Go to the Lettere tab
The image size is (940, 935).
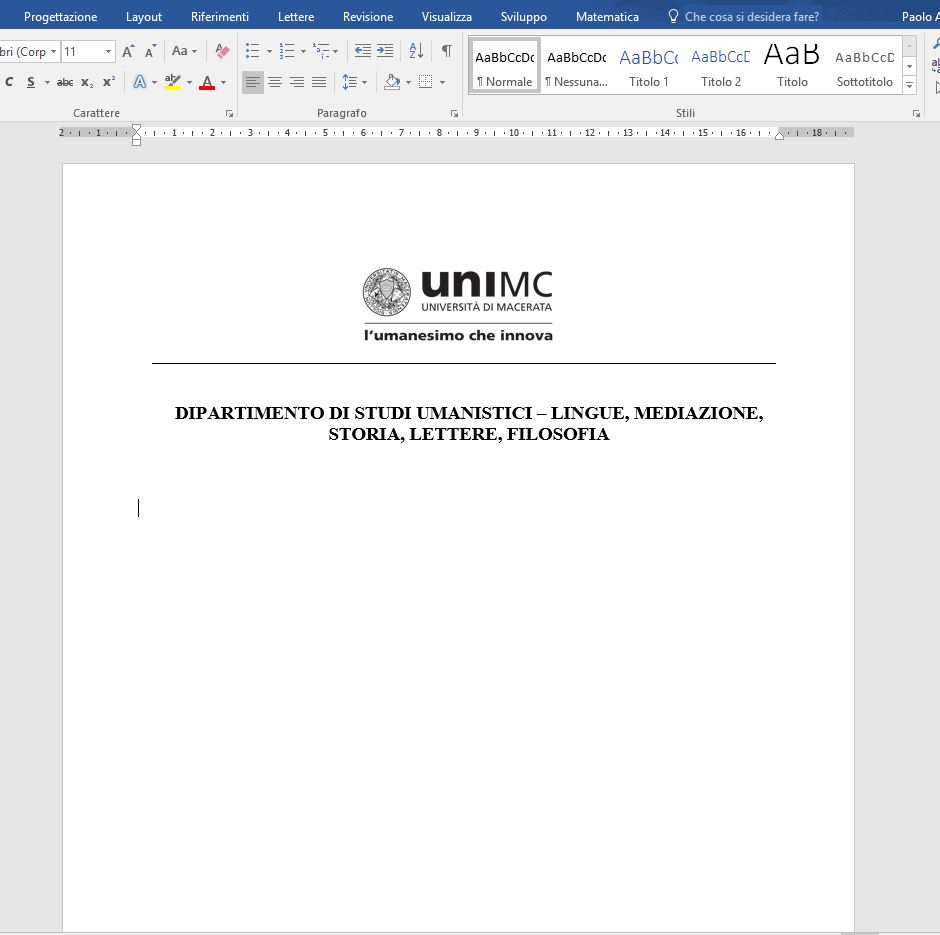pos(296,17)
